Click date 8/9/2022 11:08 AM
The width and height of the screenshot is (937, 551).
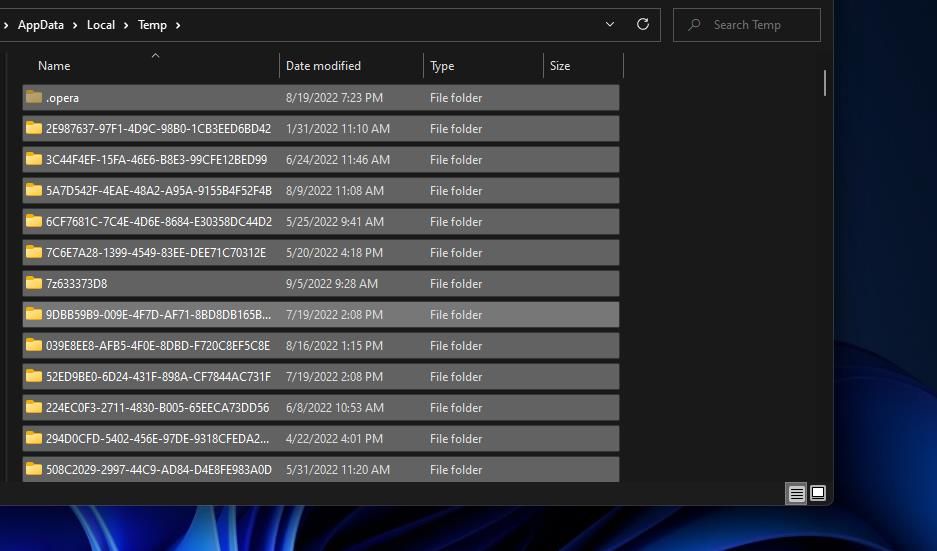(x=335, y=191)
